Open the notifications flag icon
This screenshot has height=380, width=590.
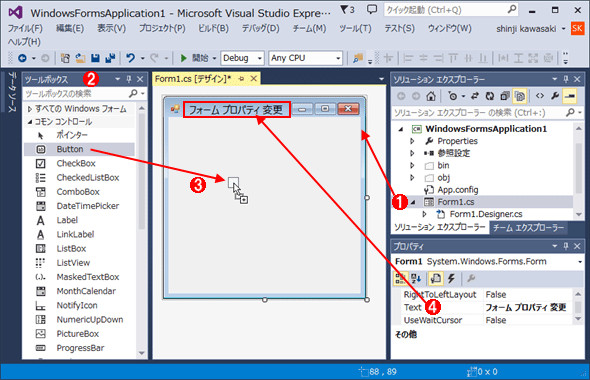pos(347,10)
